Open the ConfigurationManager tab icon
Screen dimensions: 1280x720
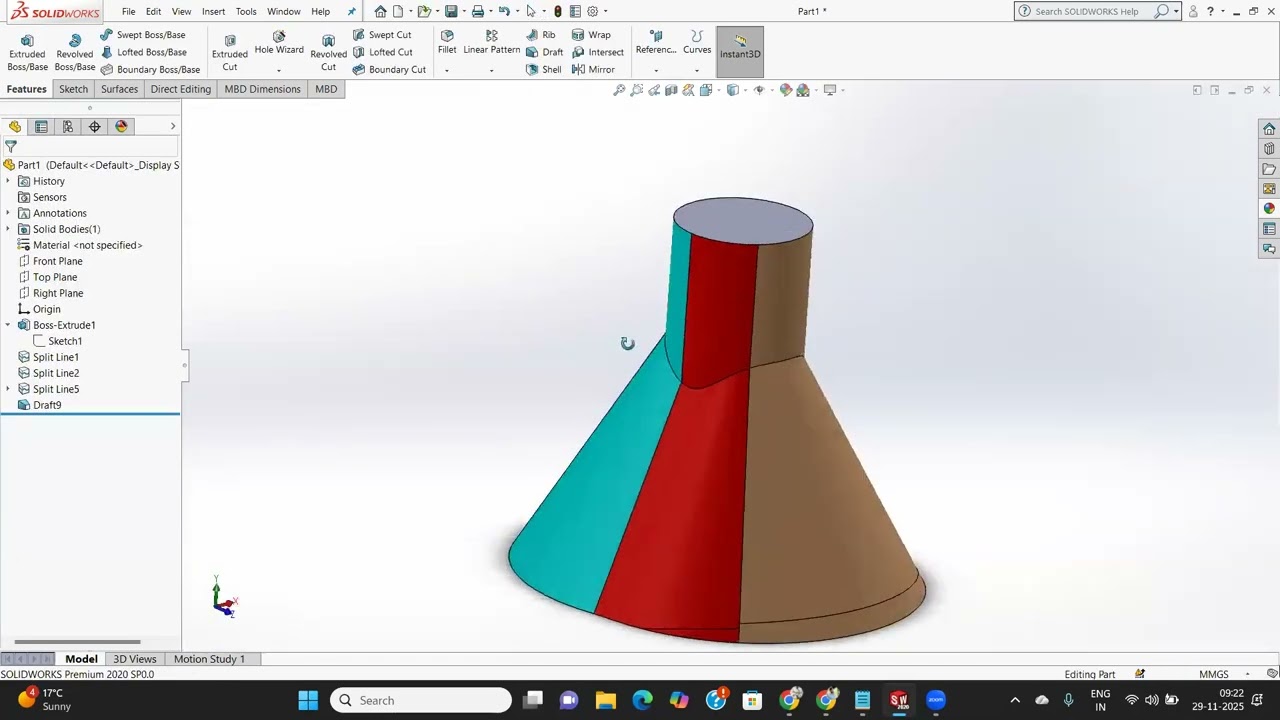point(68,126)
